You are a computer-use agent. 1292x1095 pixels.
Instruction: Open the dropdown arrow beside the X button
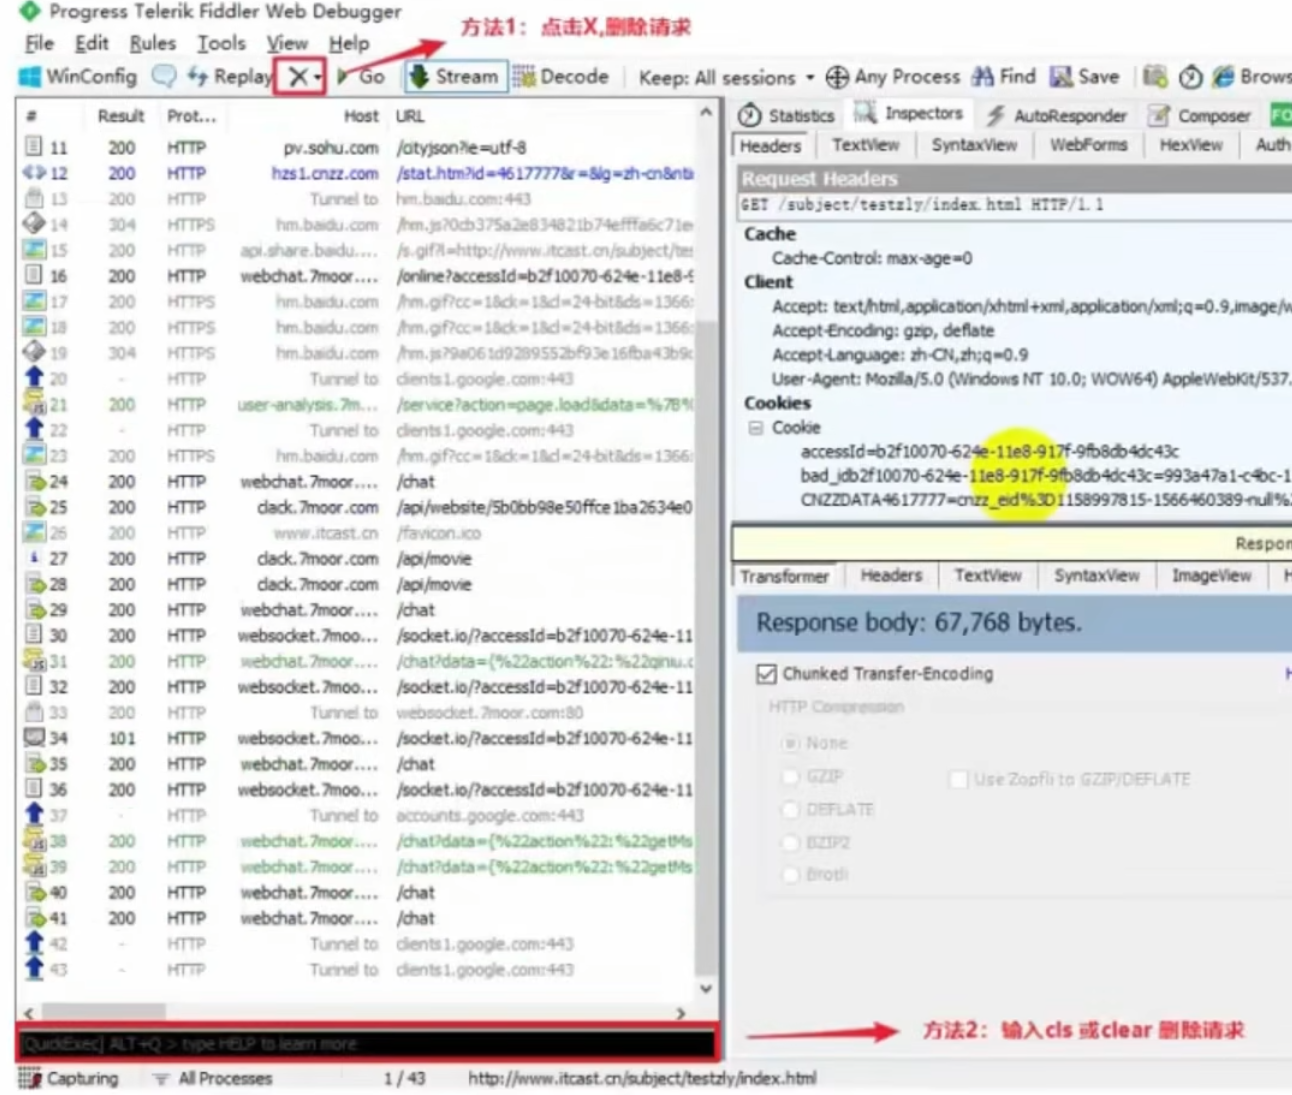point(318,77)
